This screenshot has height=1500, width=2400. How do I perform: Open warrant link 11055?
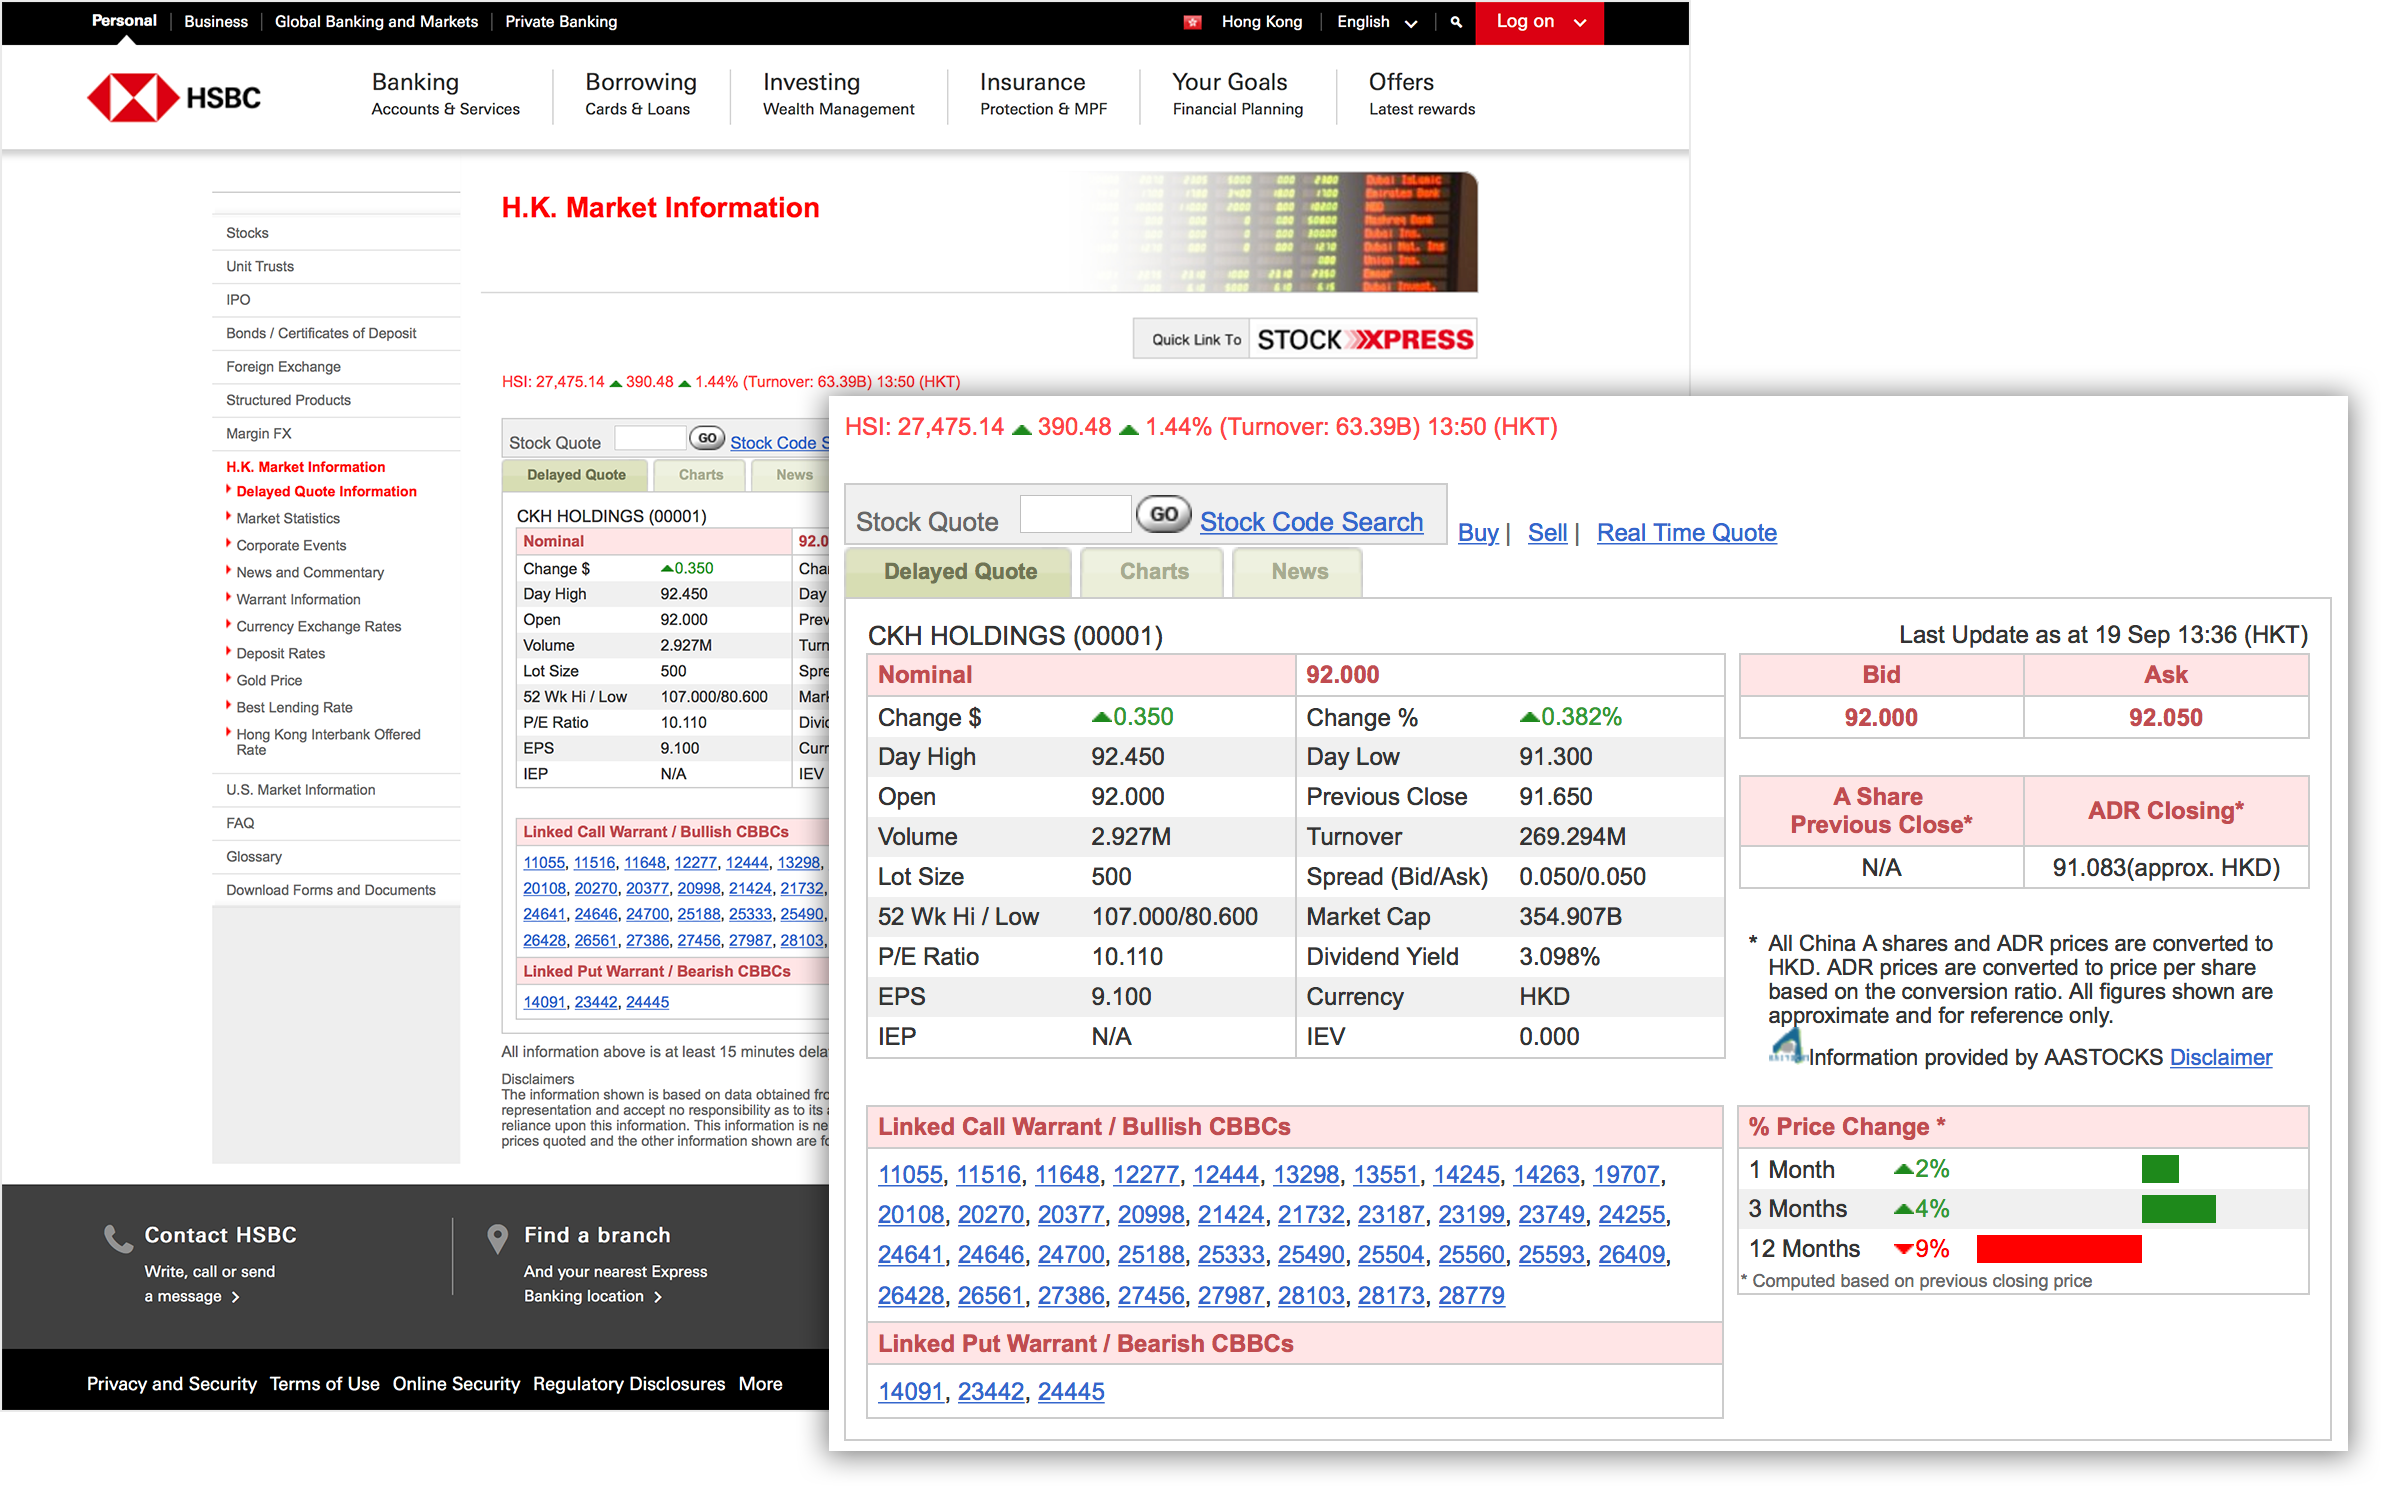pos(909,1175)
